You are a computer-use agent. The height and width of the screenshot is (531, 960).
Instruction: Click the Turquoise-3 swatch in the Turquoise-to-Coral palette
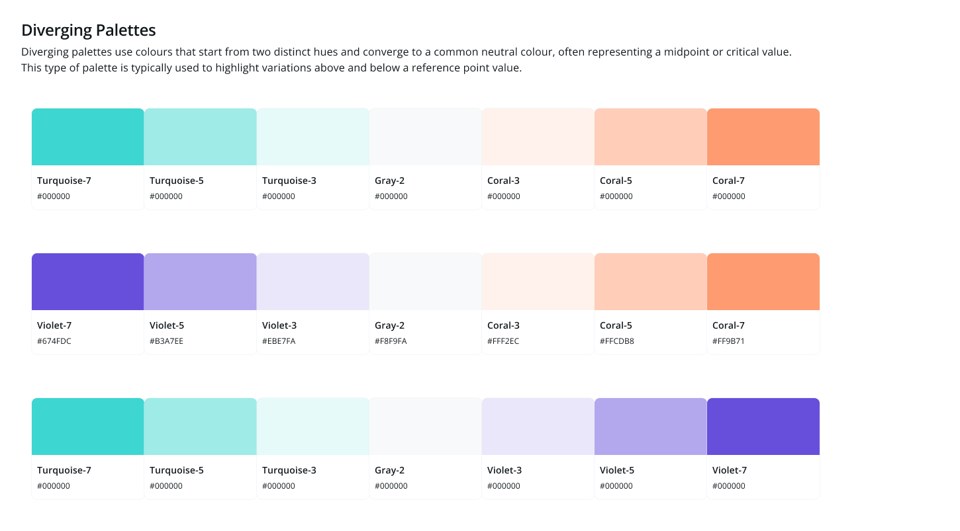(313, 137)
